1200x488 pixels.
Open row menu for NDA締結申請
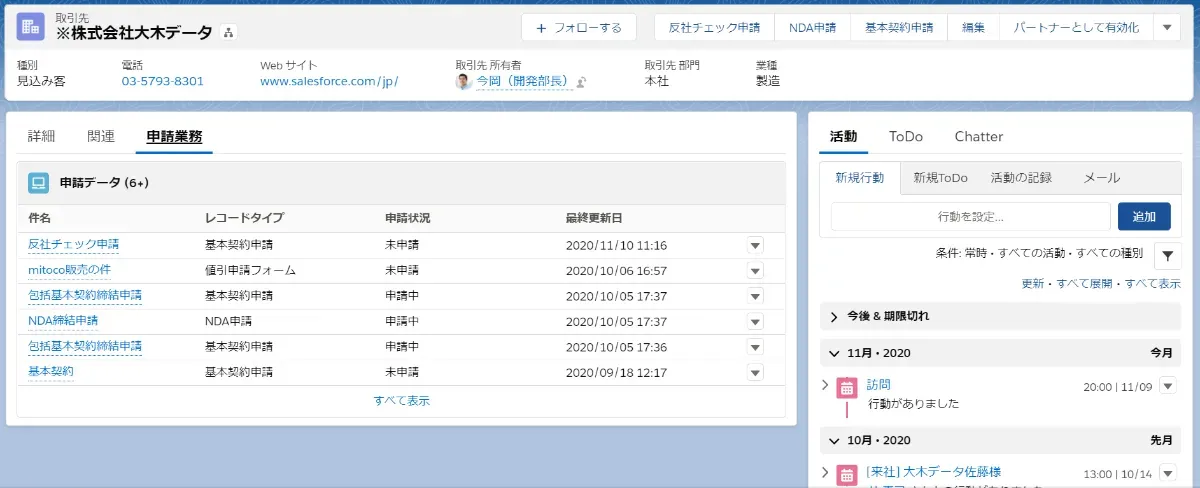tap(755, 322)
